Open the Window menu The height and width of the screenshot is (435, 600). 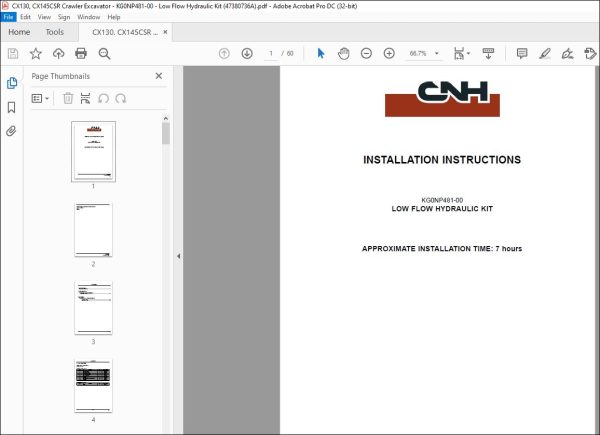tap(88, 17)
